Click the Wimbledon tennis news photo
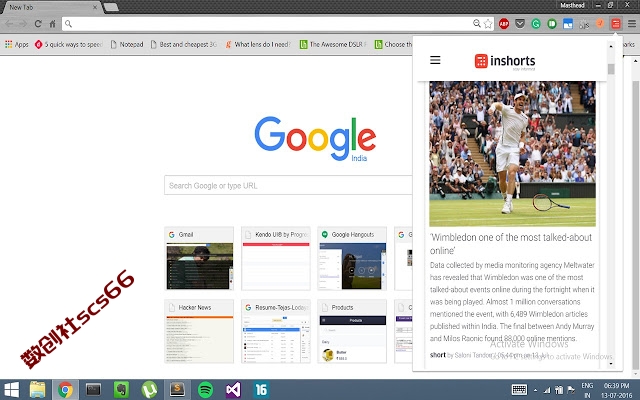The height and width of the screenshot is (400, 640). [512, 154]
